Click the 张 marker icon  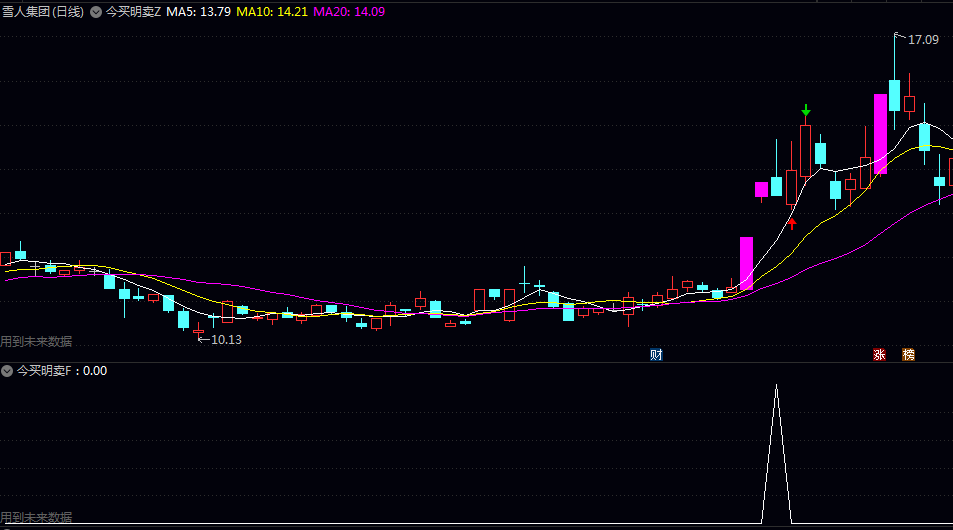coord(879,355)
